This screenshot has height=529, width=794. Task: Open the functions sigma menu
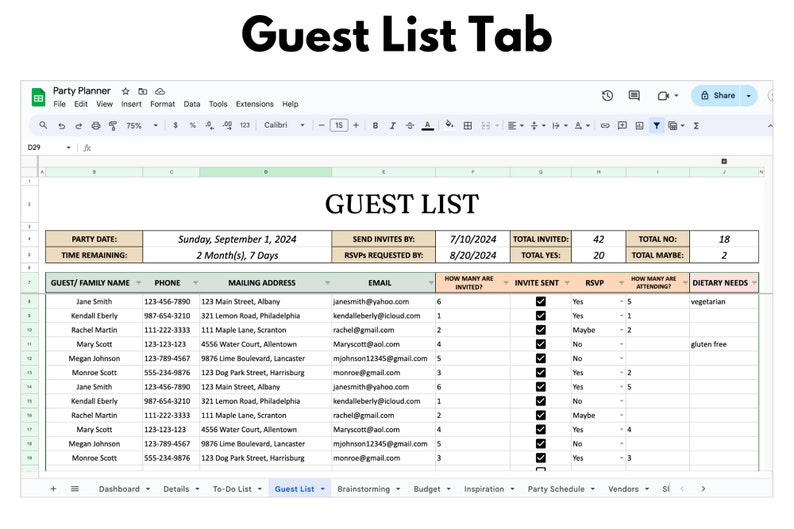tap(696, 126)
